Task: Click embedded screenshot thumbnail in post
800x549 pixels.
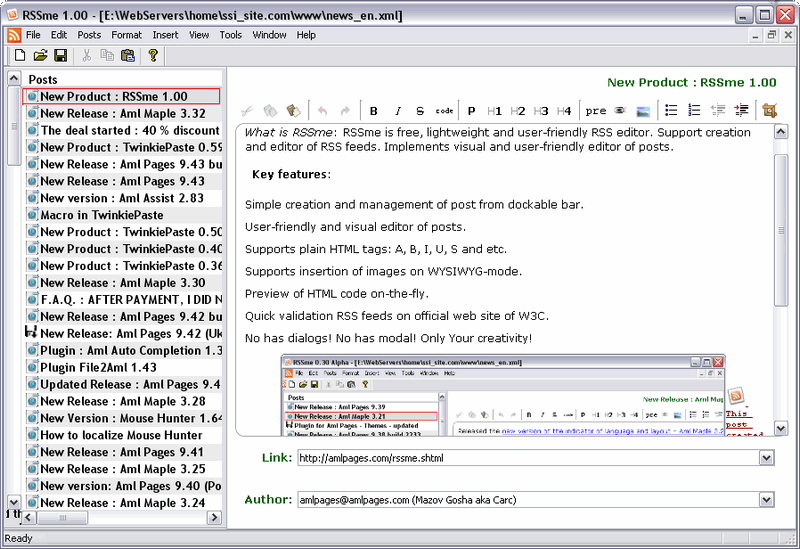Action: point(503,395)
